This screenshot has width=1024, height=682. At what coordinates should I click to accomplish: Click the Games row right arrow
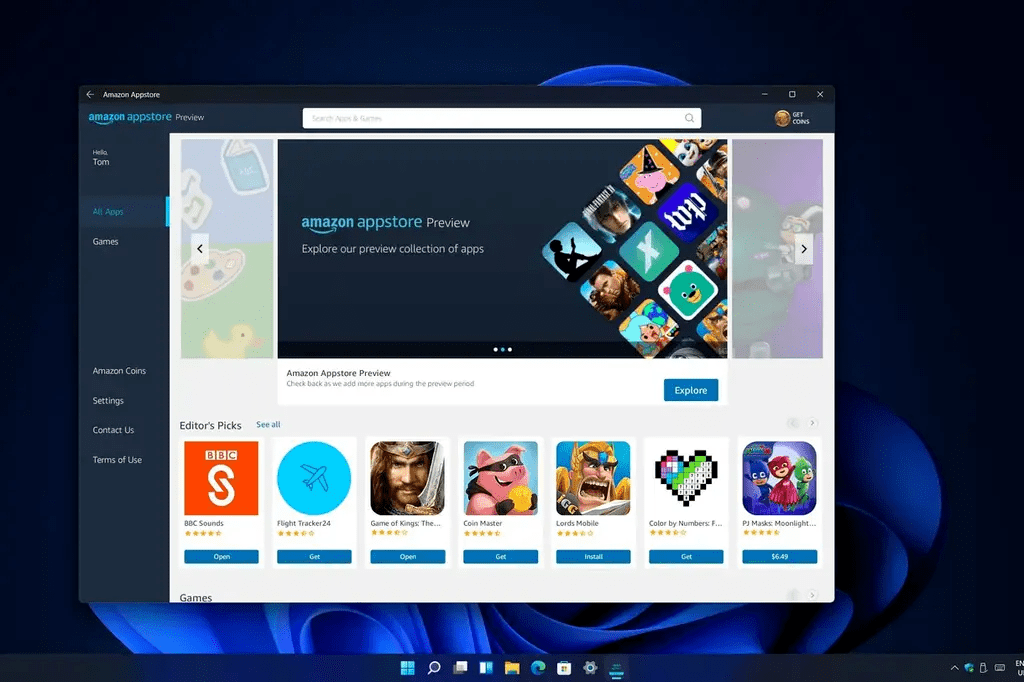click(x=812, y=595)
